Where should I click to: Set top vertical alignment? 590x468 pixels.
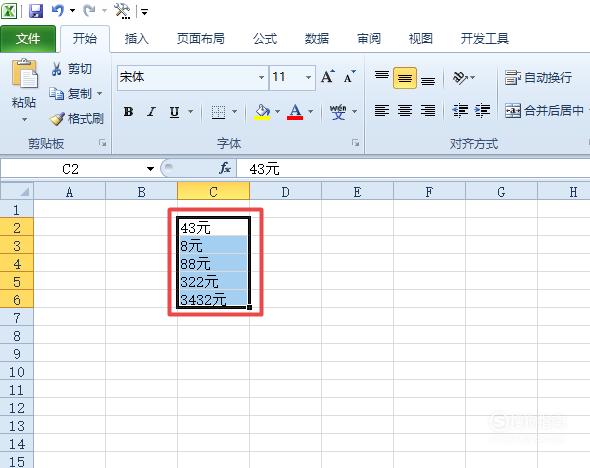pyautogui.click(x=382, y=77)
